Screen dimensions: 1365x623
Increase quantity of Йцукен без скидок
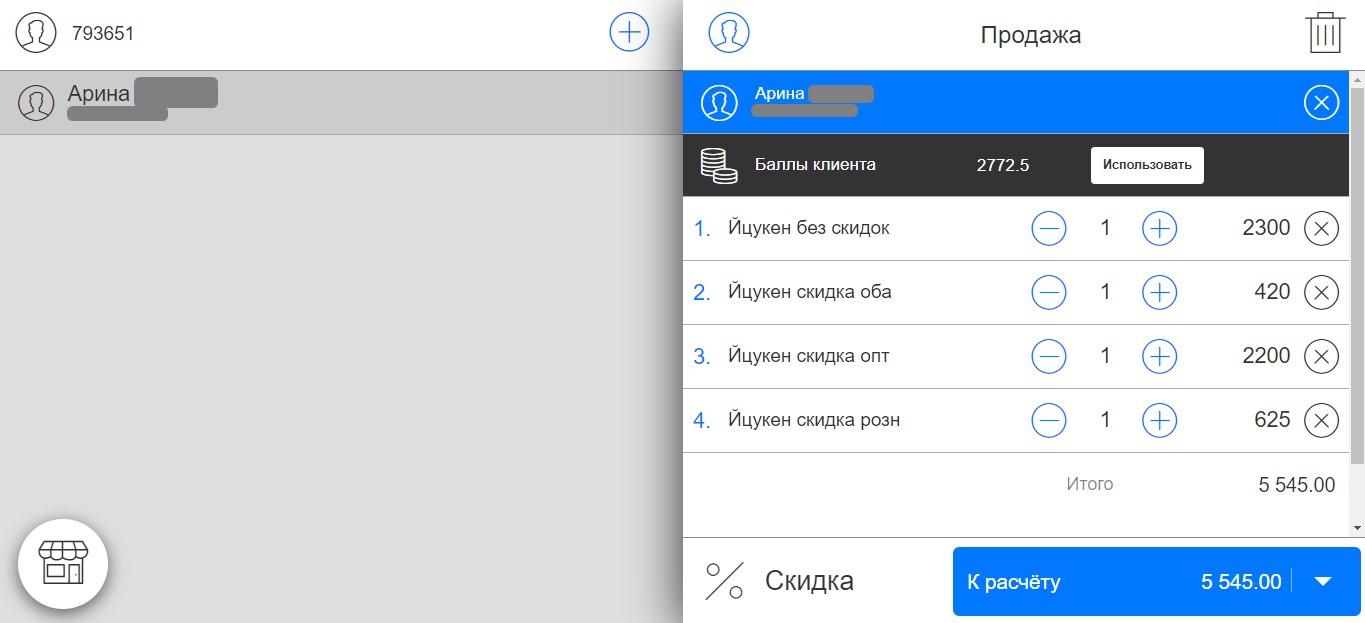[x=1159, y=229]
